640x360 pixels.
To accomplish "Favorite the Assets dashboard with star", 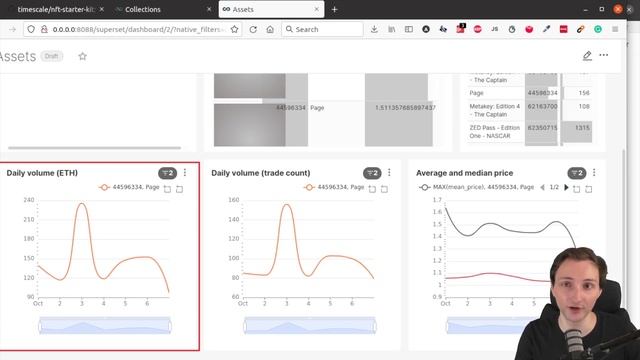I will [82, 56].
